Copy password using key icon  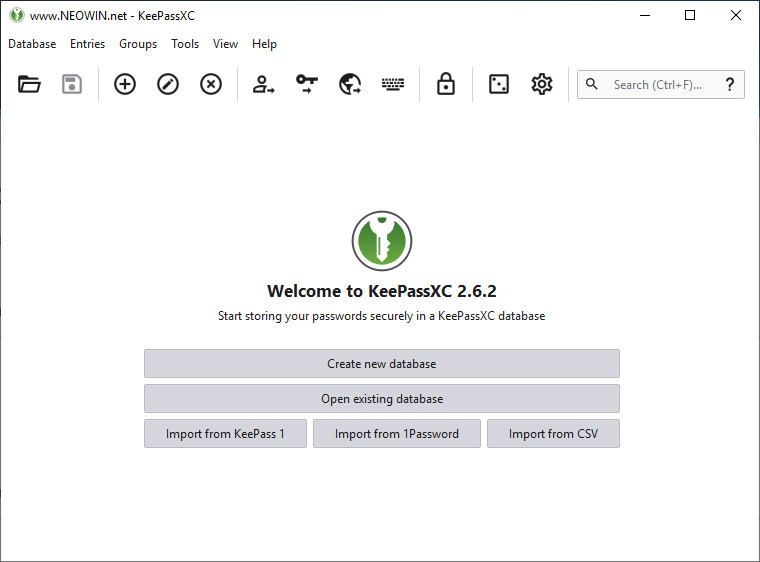click(306, 85)
